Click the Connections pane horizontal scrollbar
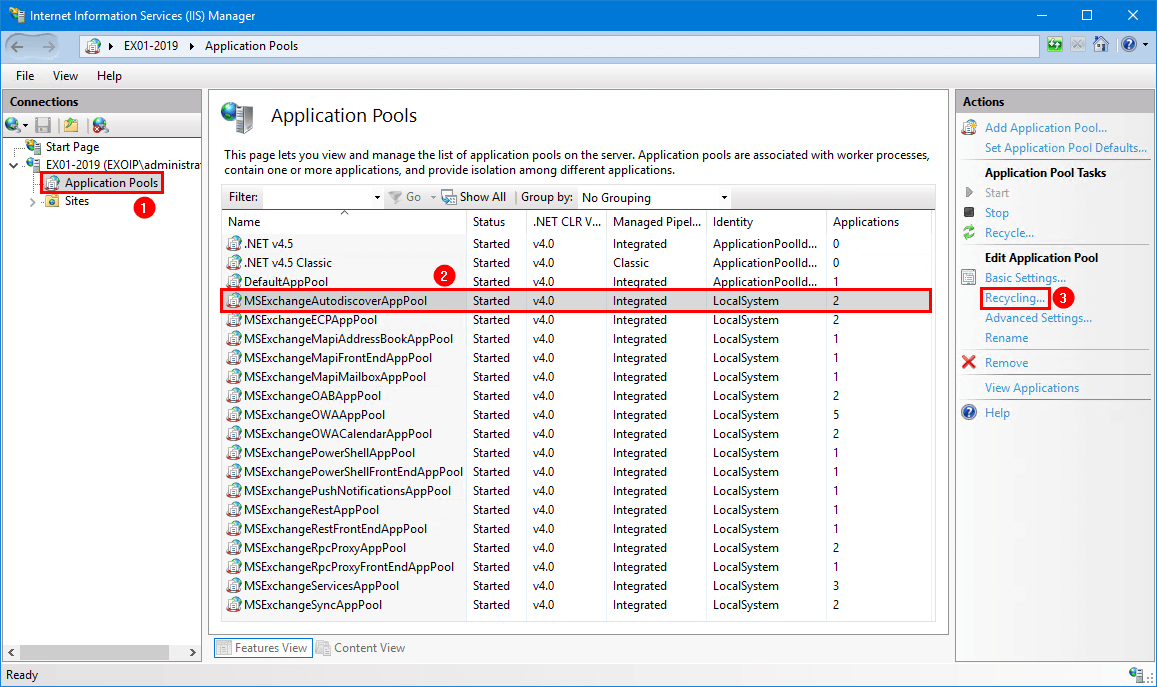 pos(102,652)
